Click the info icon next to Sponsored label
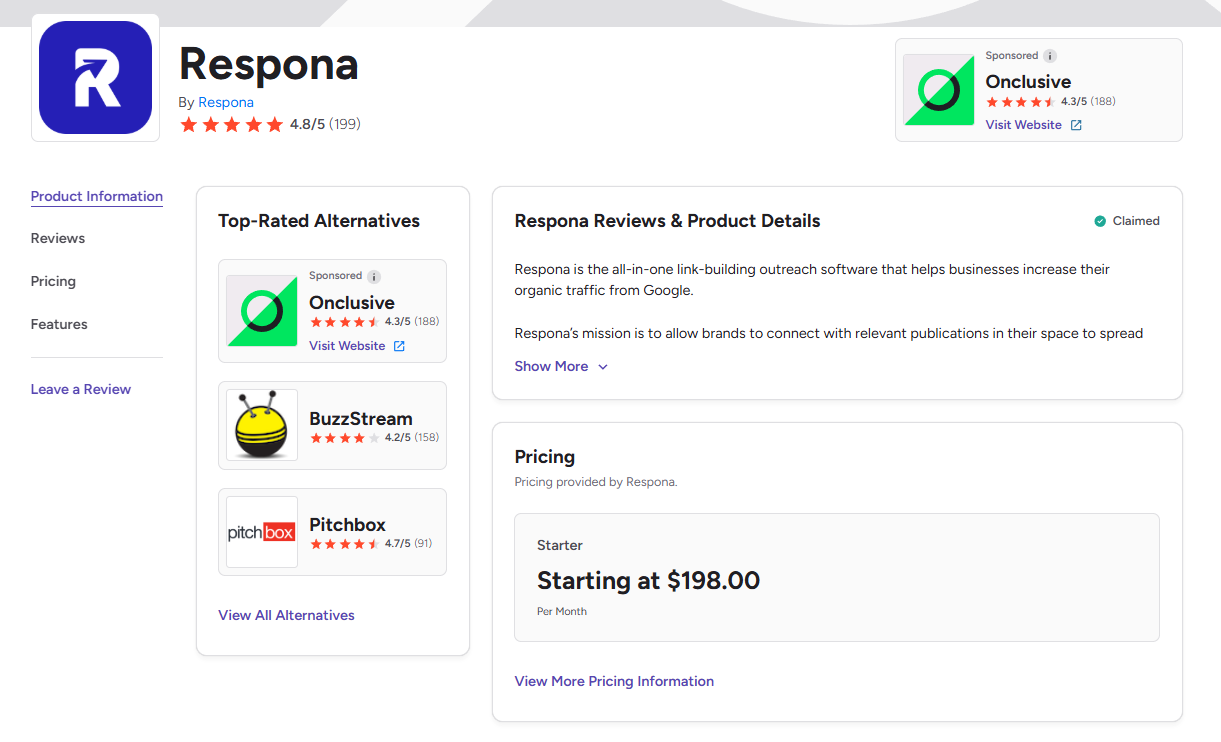 1050,55
